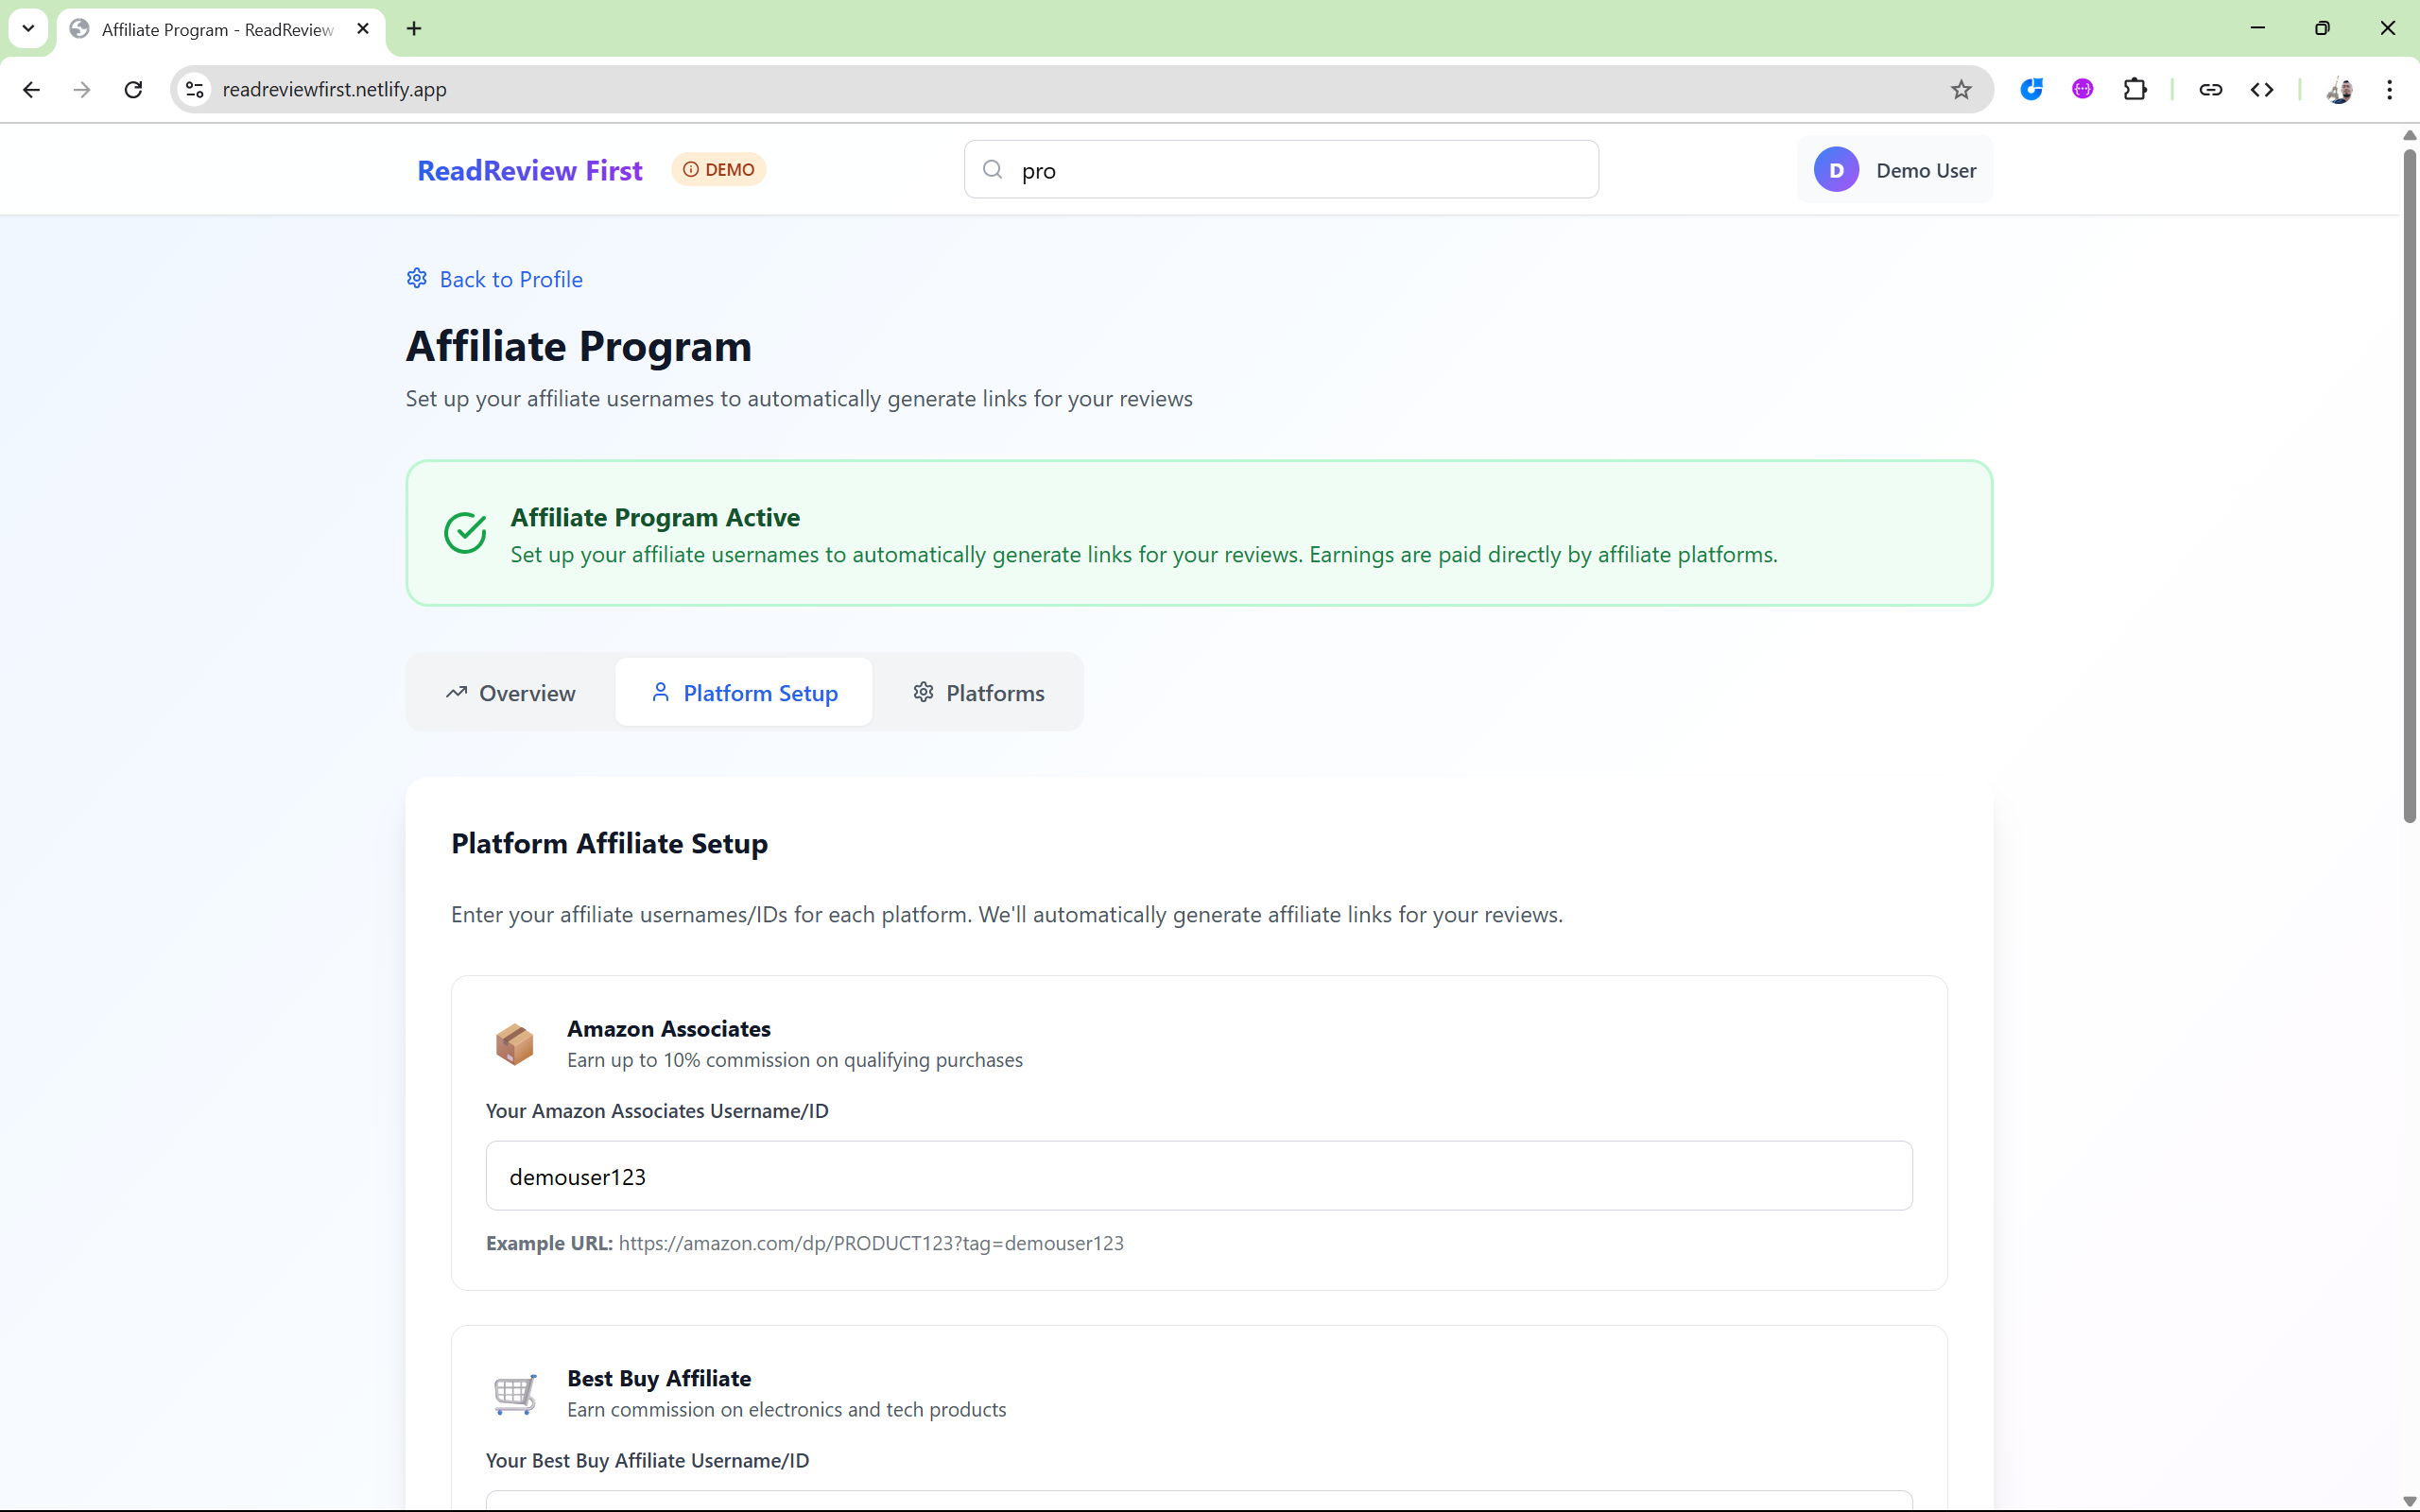
Task: Click the Demo User avatar circle
Action: click(x=1836, y=170)
